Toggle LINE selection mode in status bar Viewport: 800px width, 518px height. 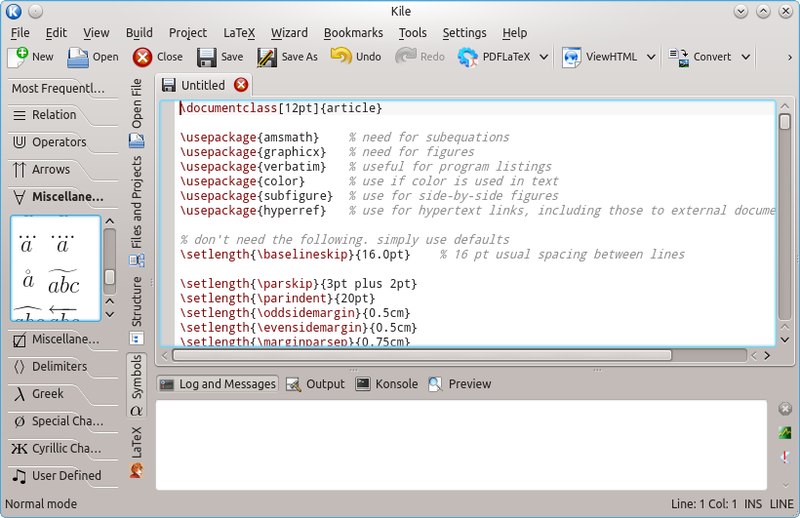click(x=781, y=505)
